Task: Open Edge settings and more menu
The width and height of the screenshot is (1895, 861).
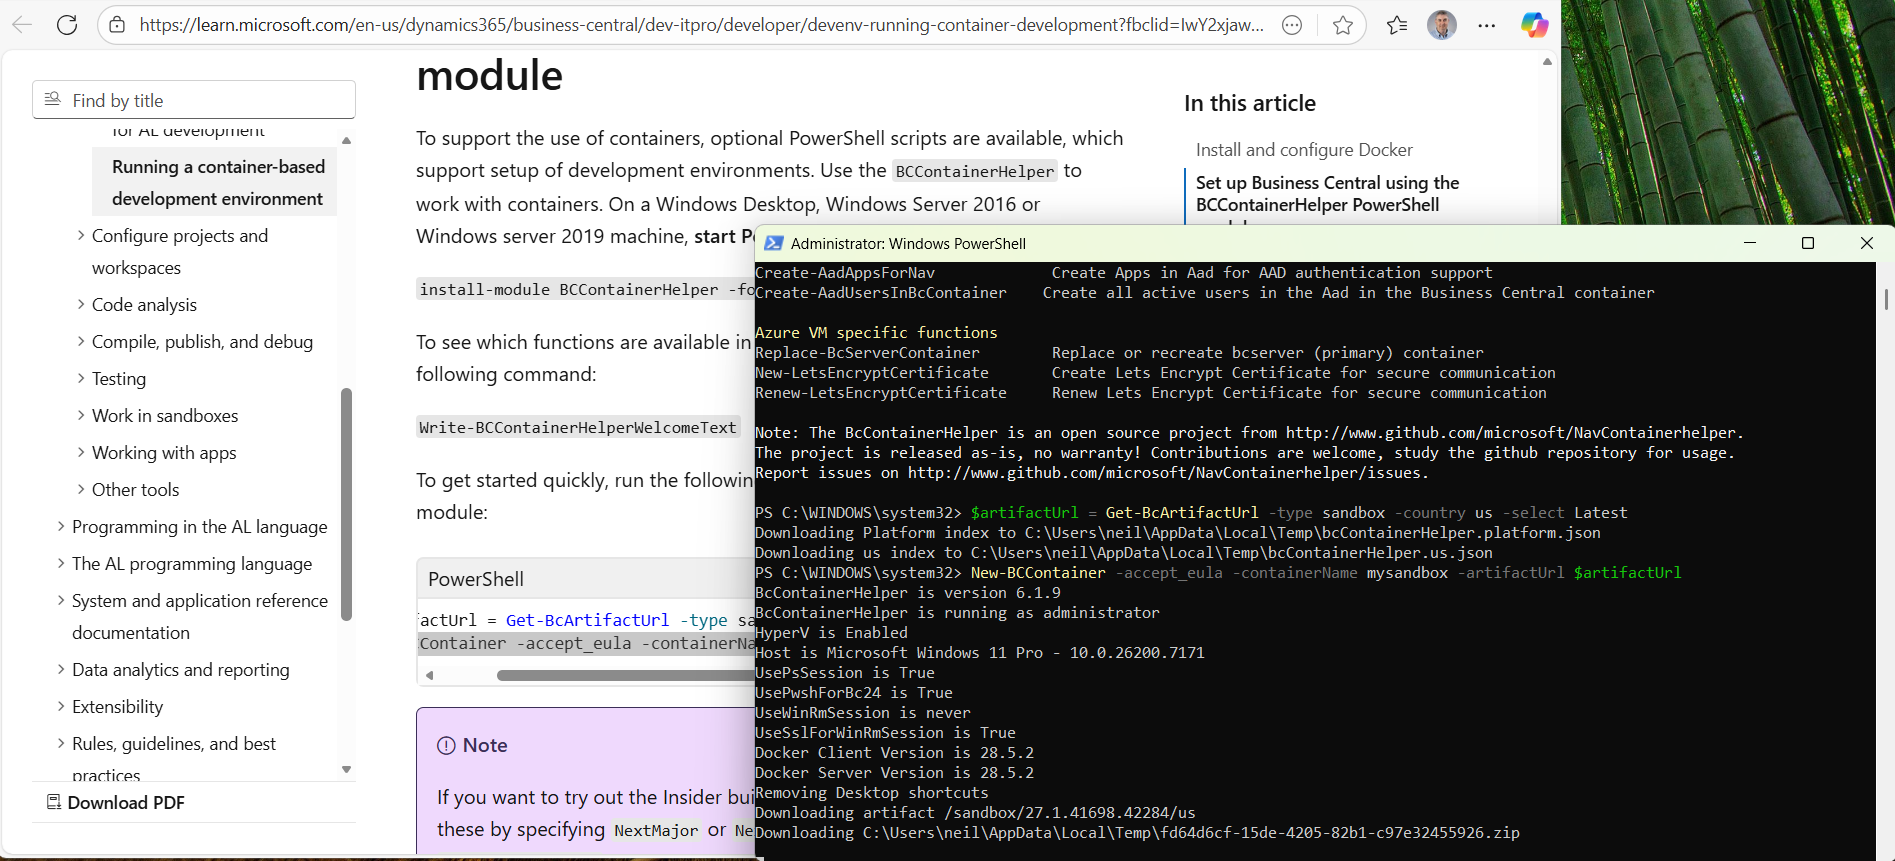Action: pos(1487,25)
